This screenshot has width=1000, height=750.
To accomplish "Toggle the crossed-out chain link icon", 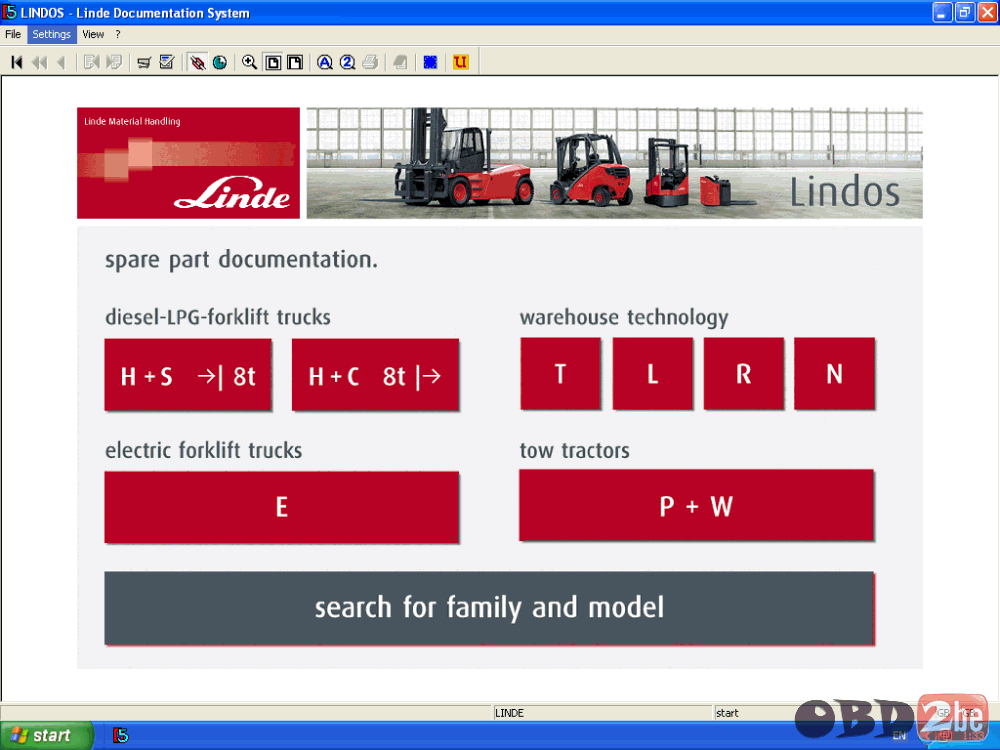I will (198, 62).
